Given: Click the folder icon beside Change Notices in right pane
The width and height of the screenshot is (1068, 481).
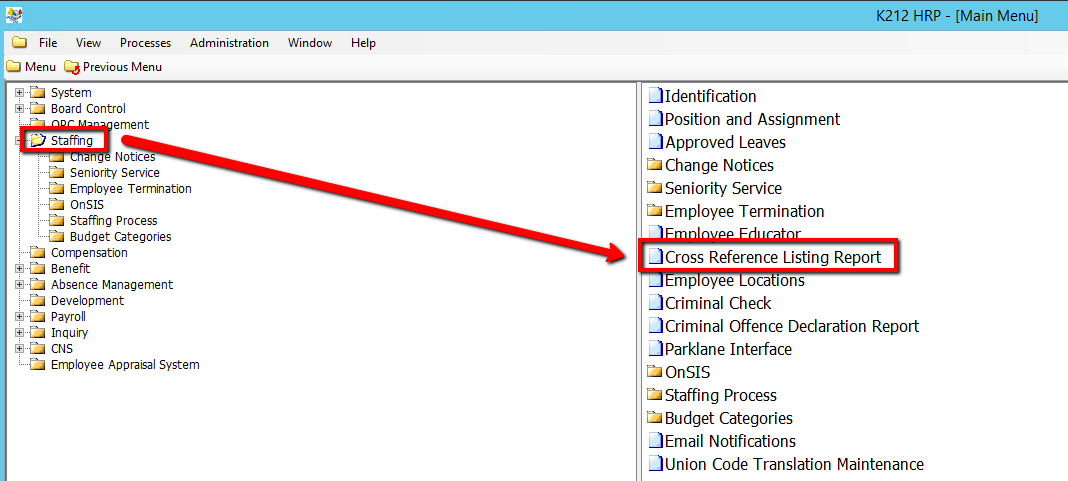Looking at the screenshot, I should 655,165.
